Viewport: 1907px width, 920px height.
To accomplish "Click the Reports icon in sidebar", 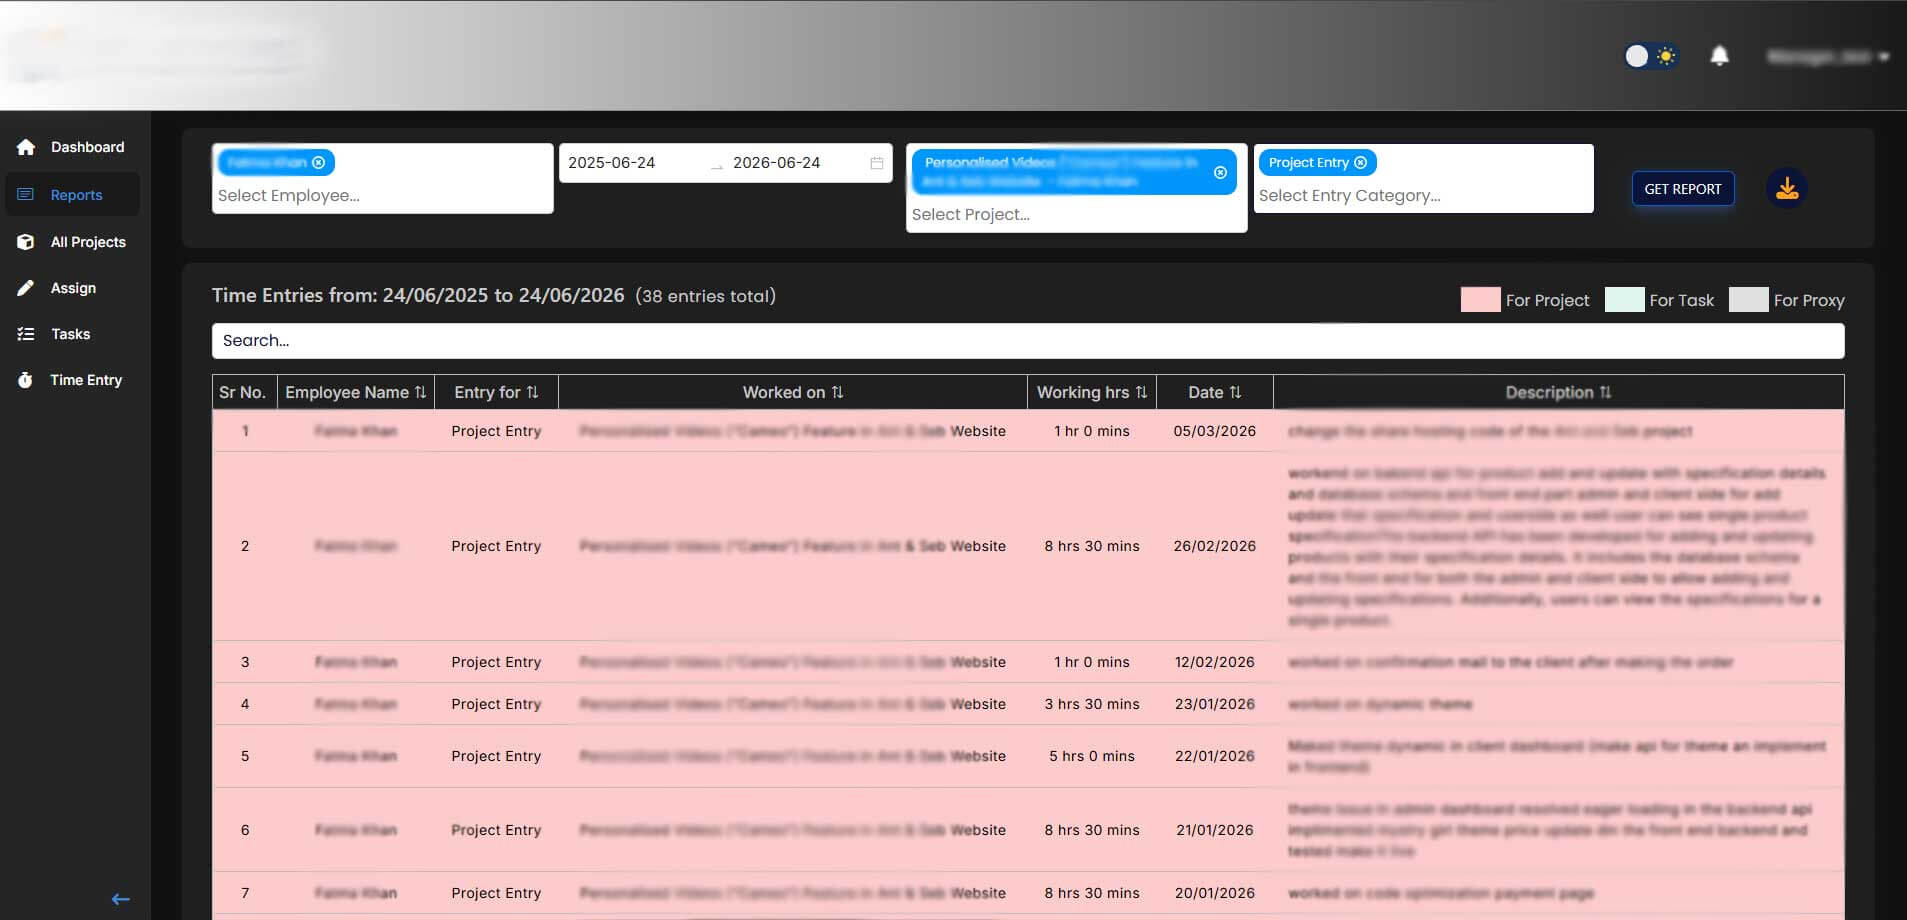I will [26, 195].
